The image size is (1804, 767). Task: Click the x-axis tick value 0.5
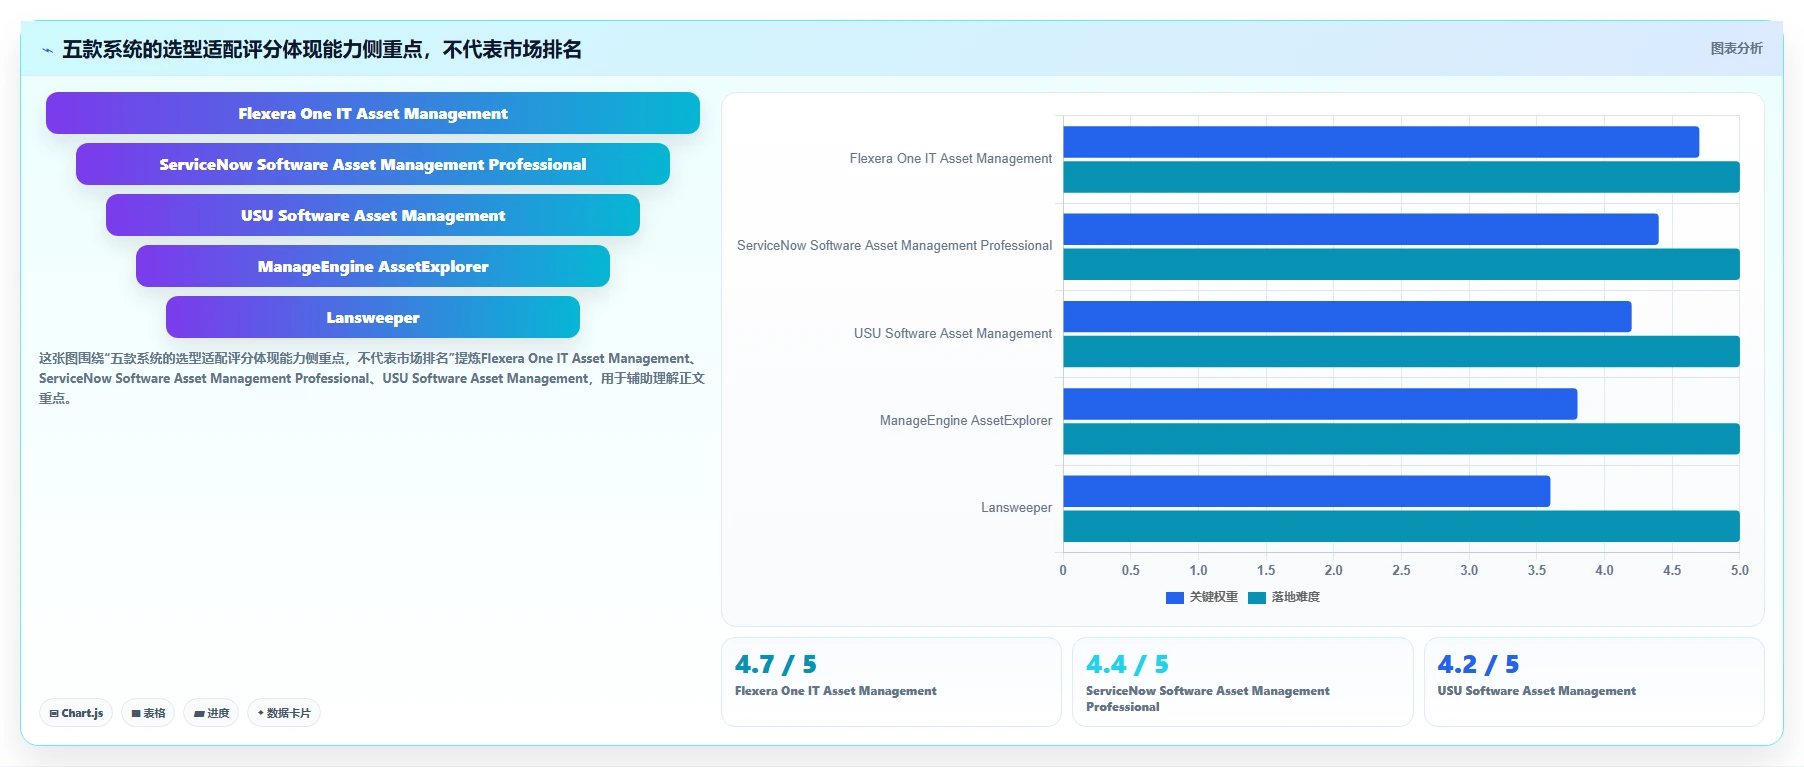click(x=1131, y=570)
